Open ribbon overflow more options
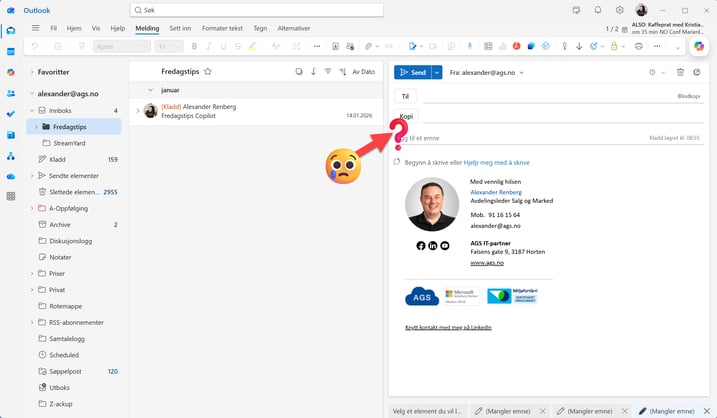 [657, 46]
